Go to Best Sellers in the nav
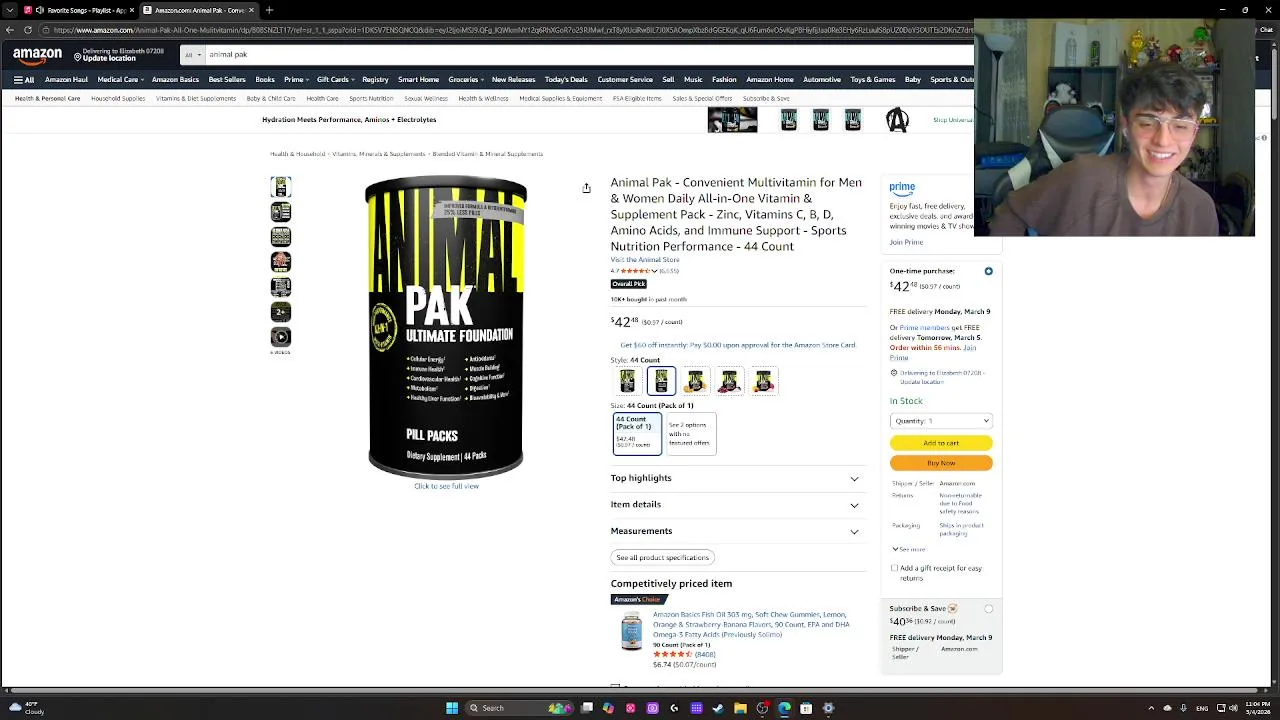 227,80
